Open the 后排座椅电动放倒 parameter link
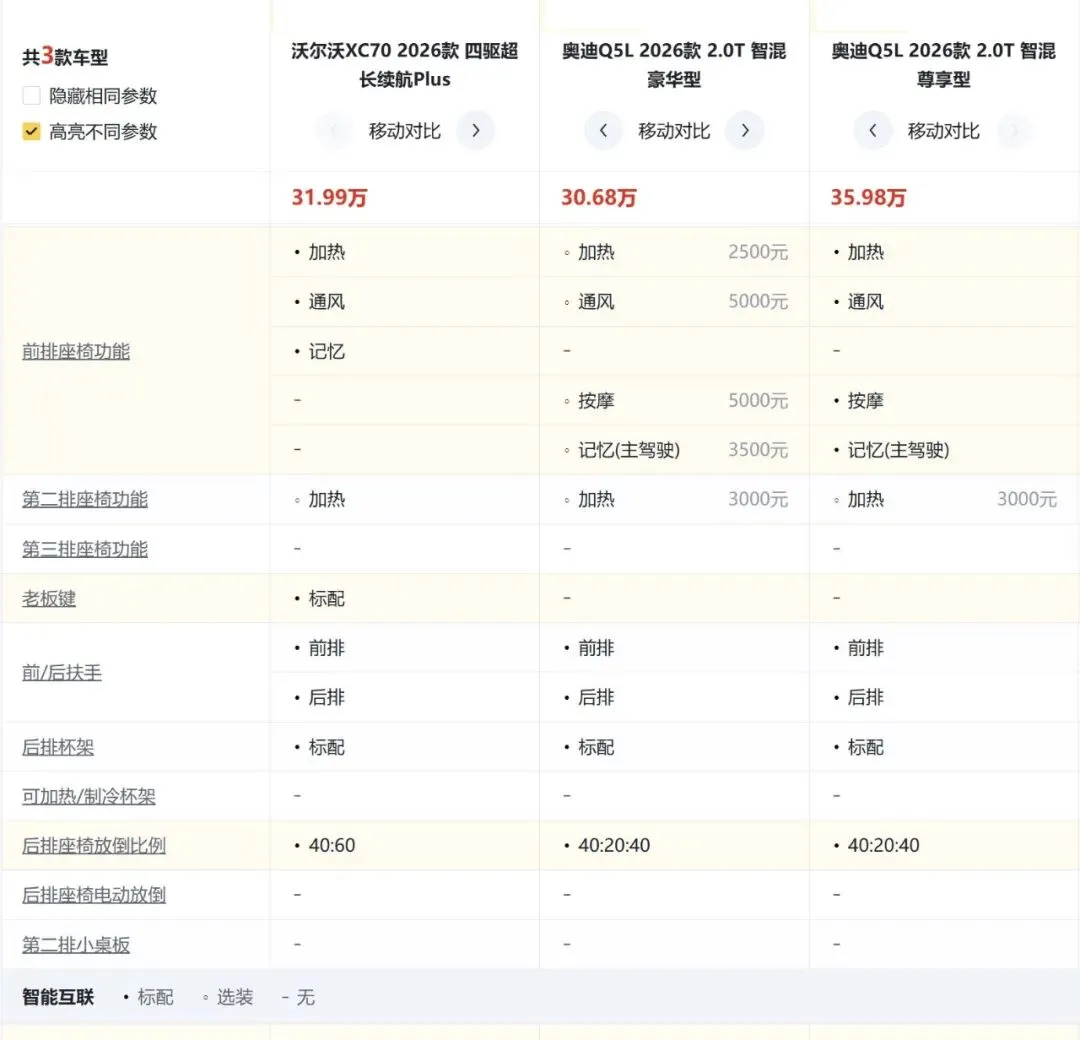This screenshot has height=1040, width=1080. pyautogui.click(x=94, y=895)
